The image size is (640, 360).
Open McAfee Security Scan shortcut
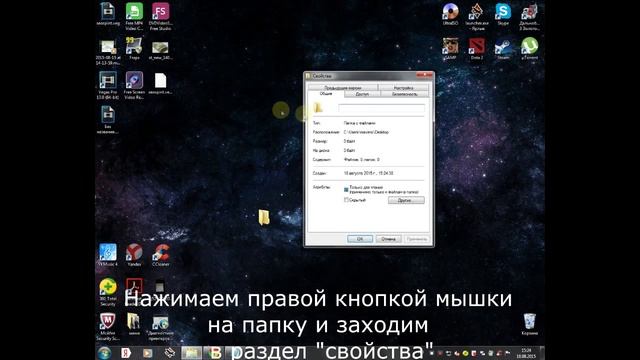point(108,327)
